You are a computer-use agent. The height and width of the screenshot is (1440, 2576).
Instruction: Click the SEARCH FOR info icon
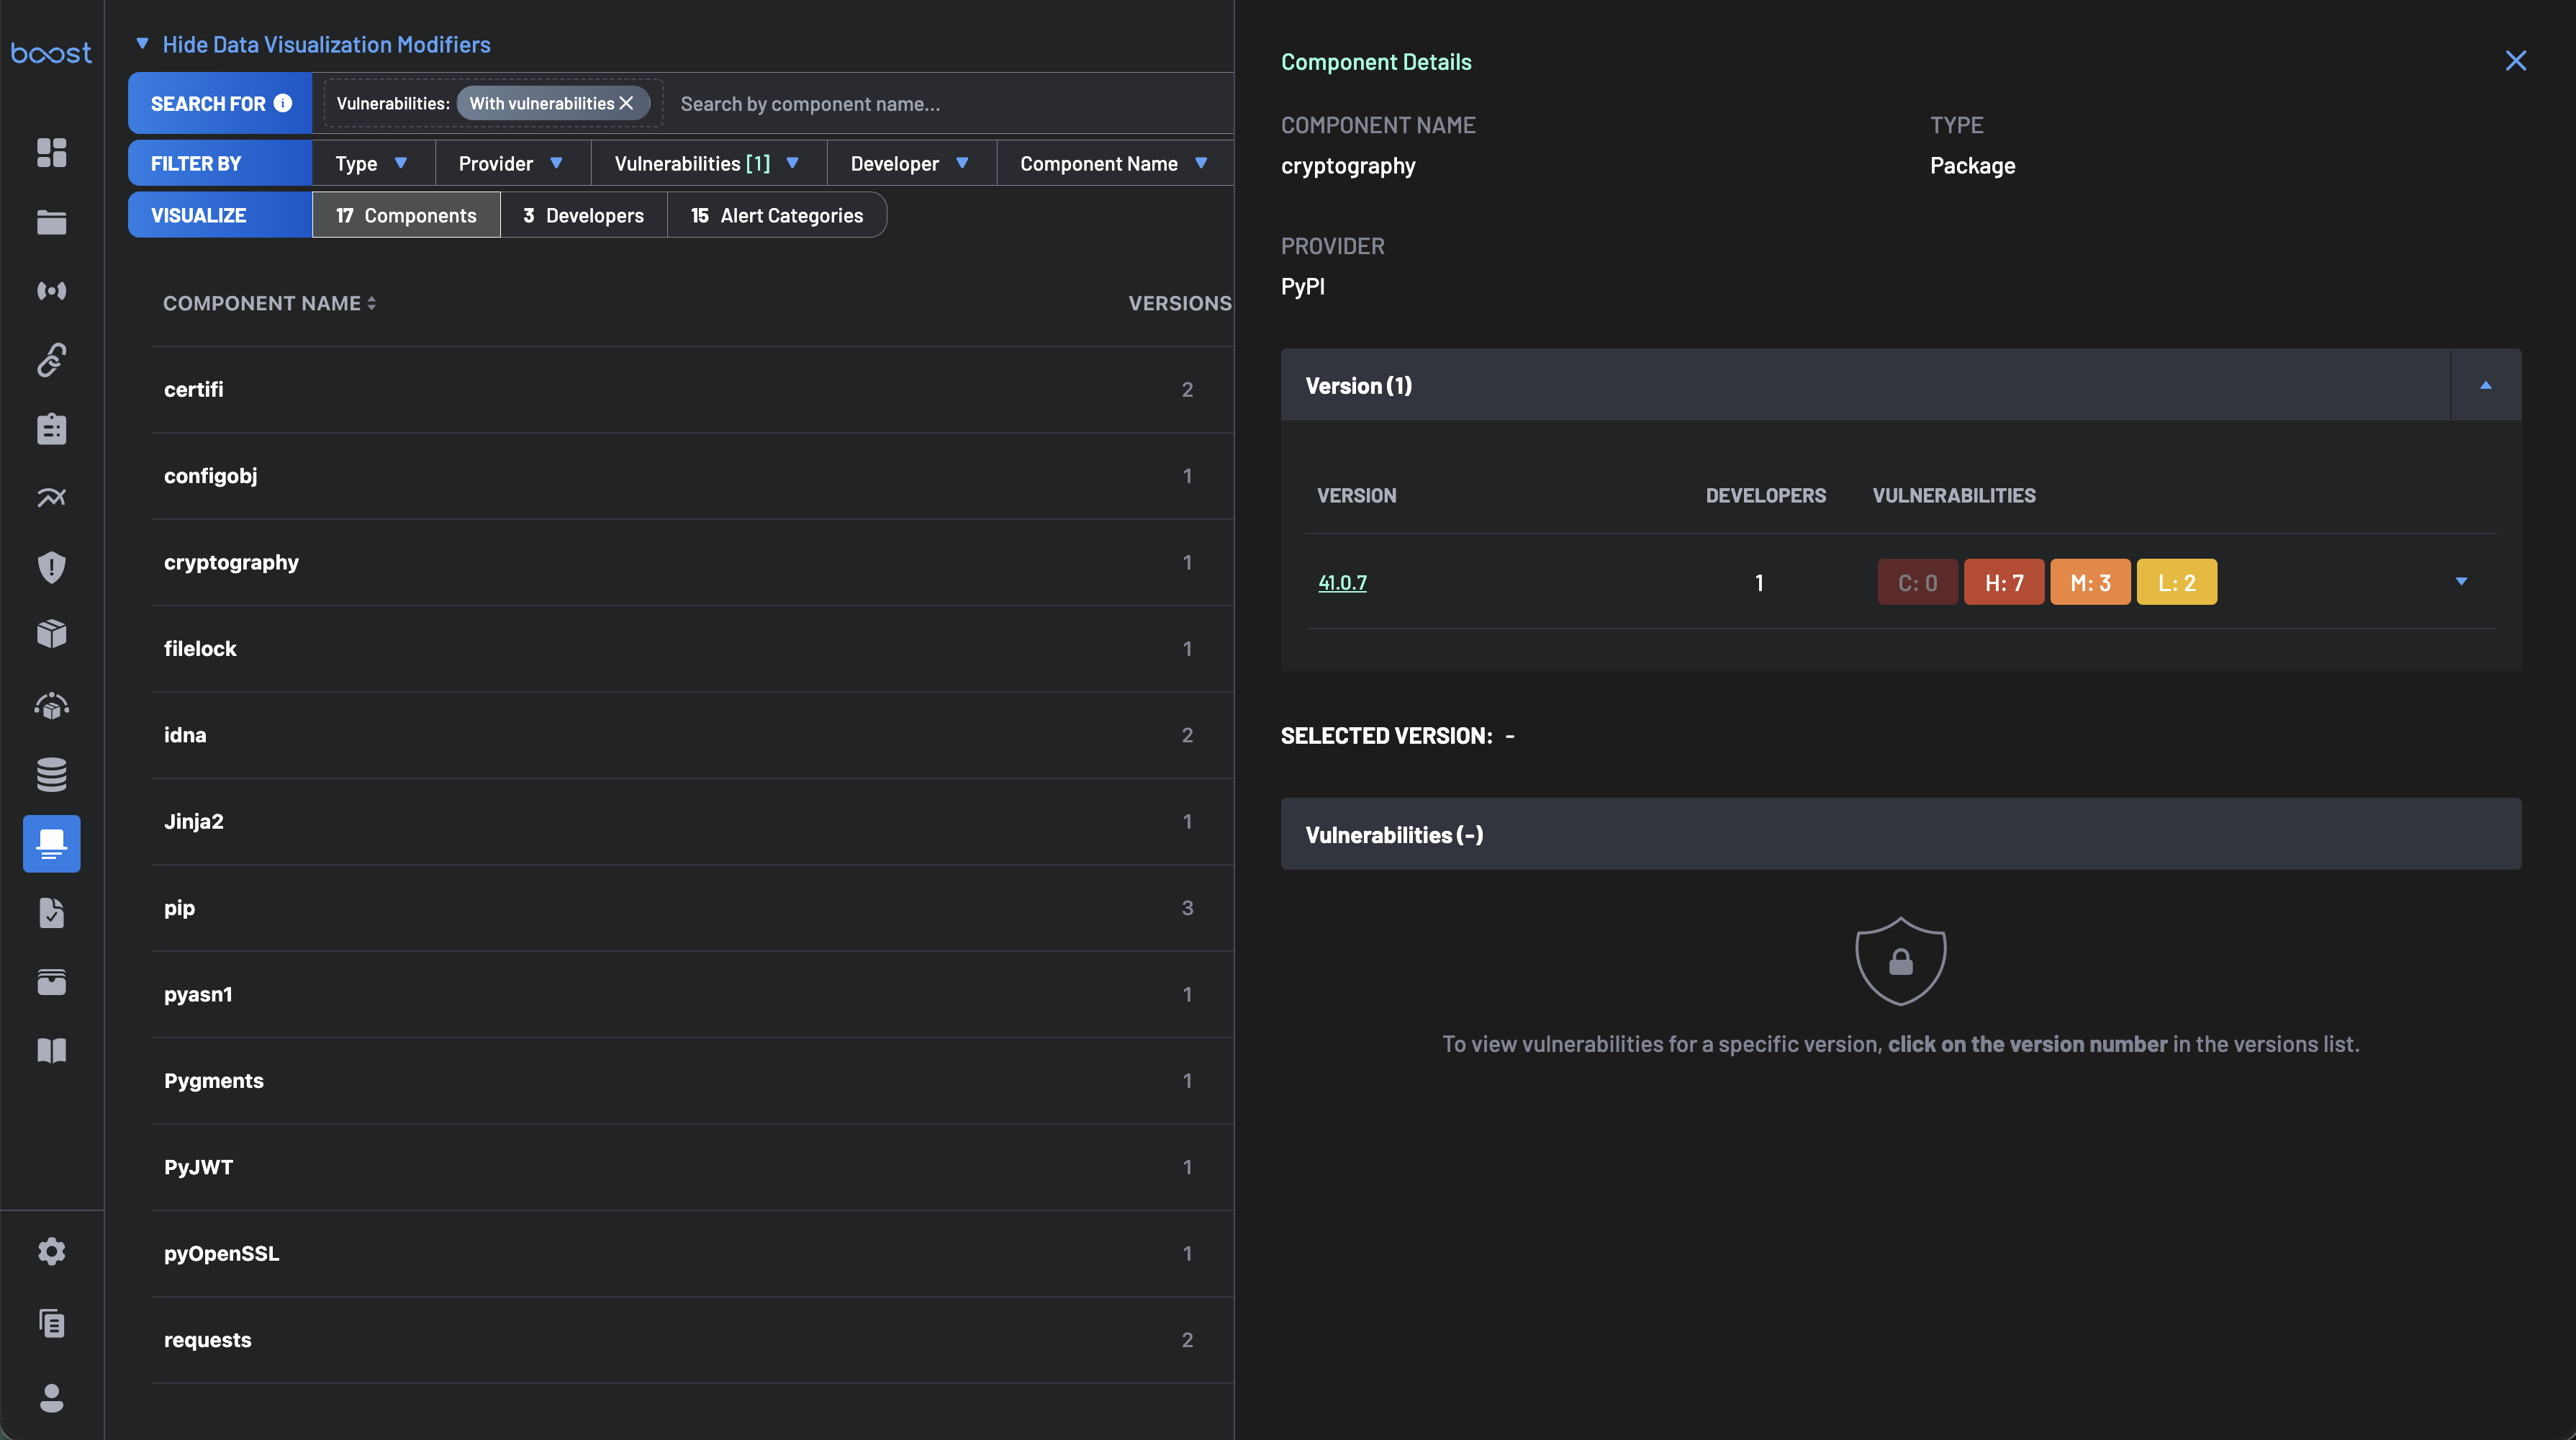click(x=283, y=103)
